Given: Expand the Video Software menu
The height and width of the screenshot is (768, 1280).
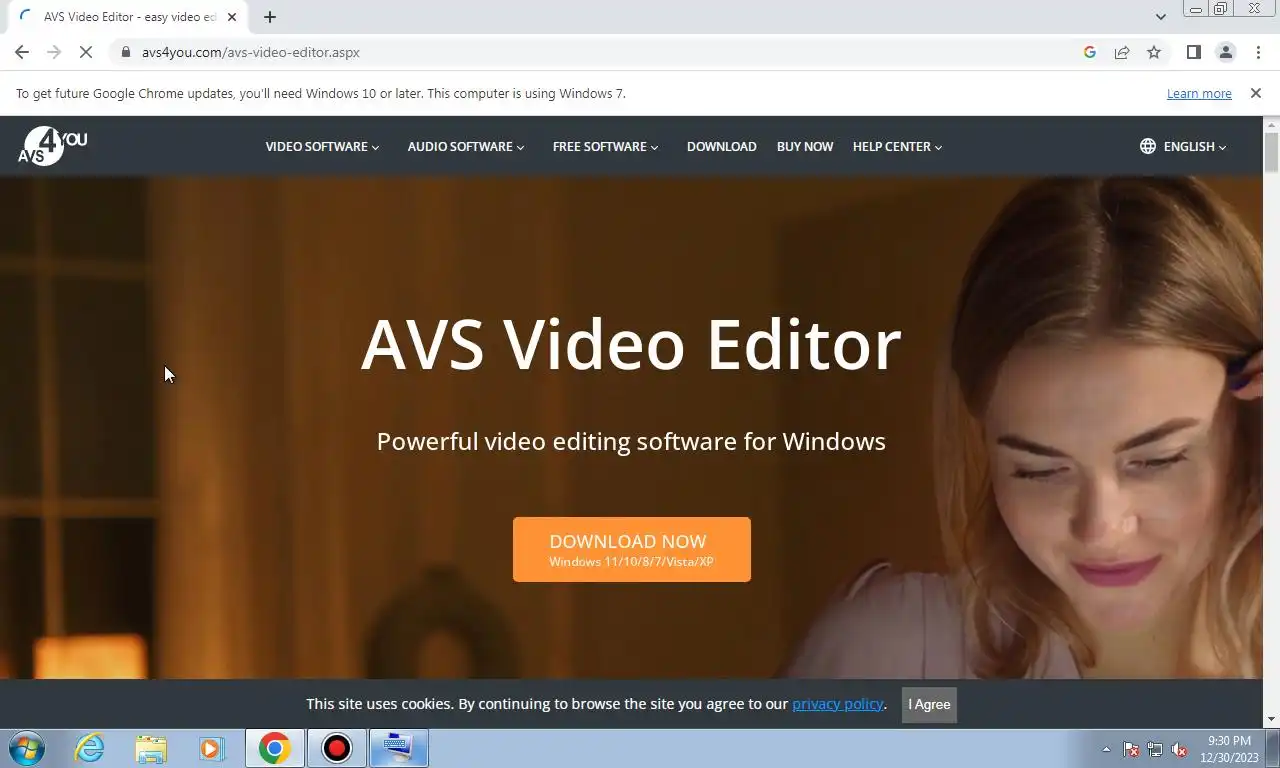Looking at the screenshot, I should coord(322,146).
